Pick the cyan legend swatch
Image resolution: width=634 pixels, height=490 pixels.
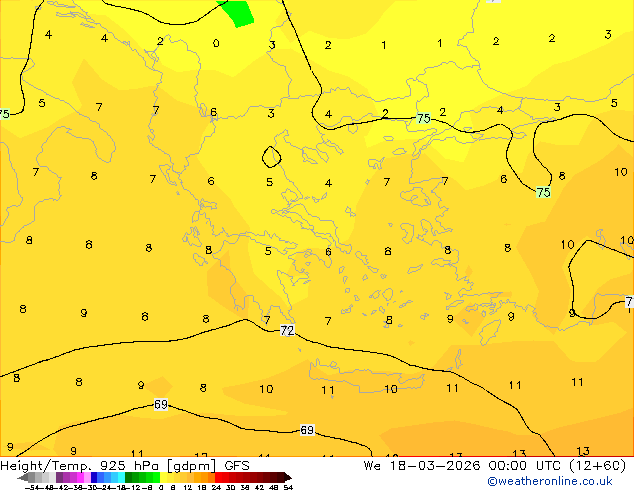tap(121, 477)
